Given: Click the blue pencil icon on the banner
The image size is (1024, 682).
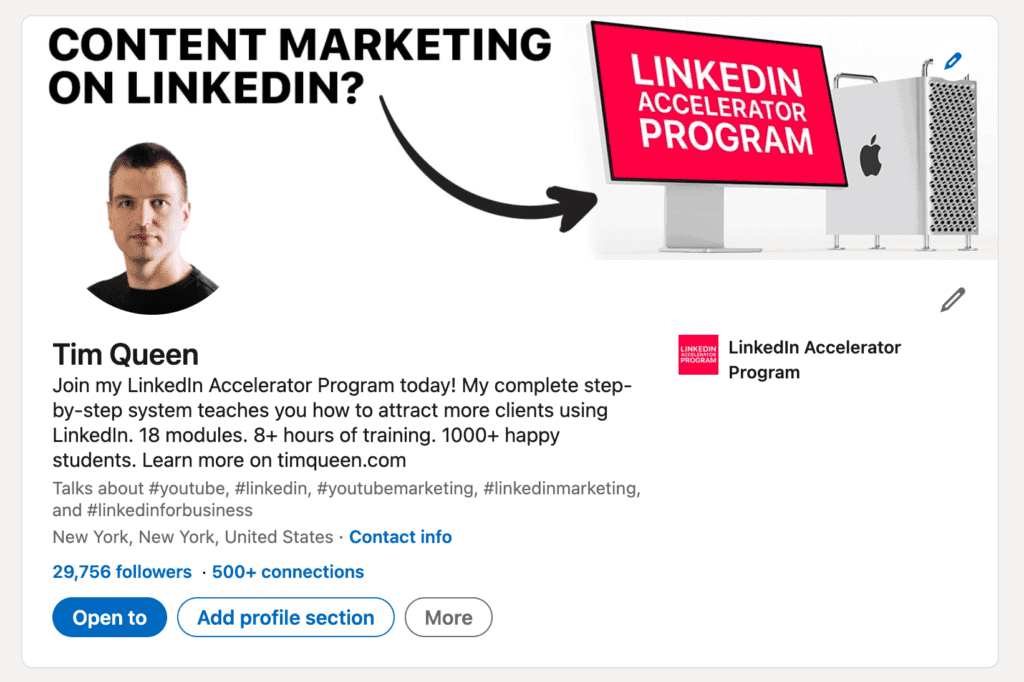Looking at the screenshot, I should pyautogui.click(x=952, y=61).
